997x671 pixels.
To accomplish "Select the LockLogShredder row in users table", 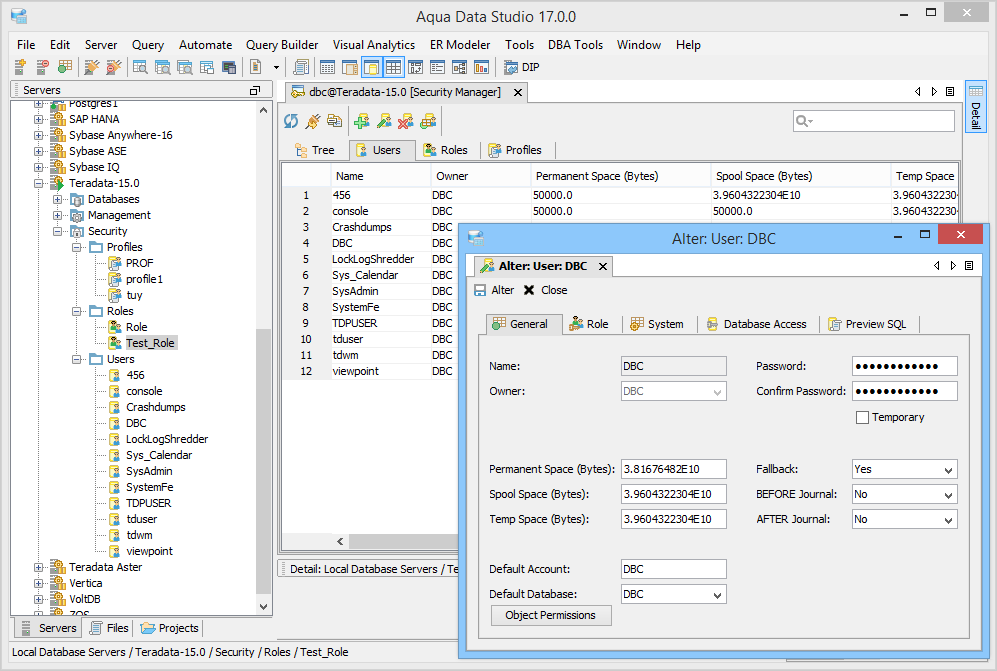I will 373,259.
